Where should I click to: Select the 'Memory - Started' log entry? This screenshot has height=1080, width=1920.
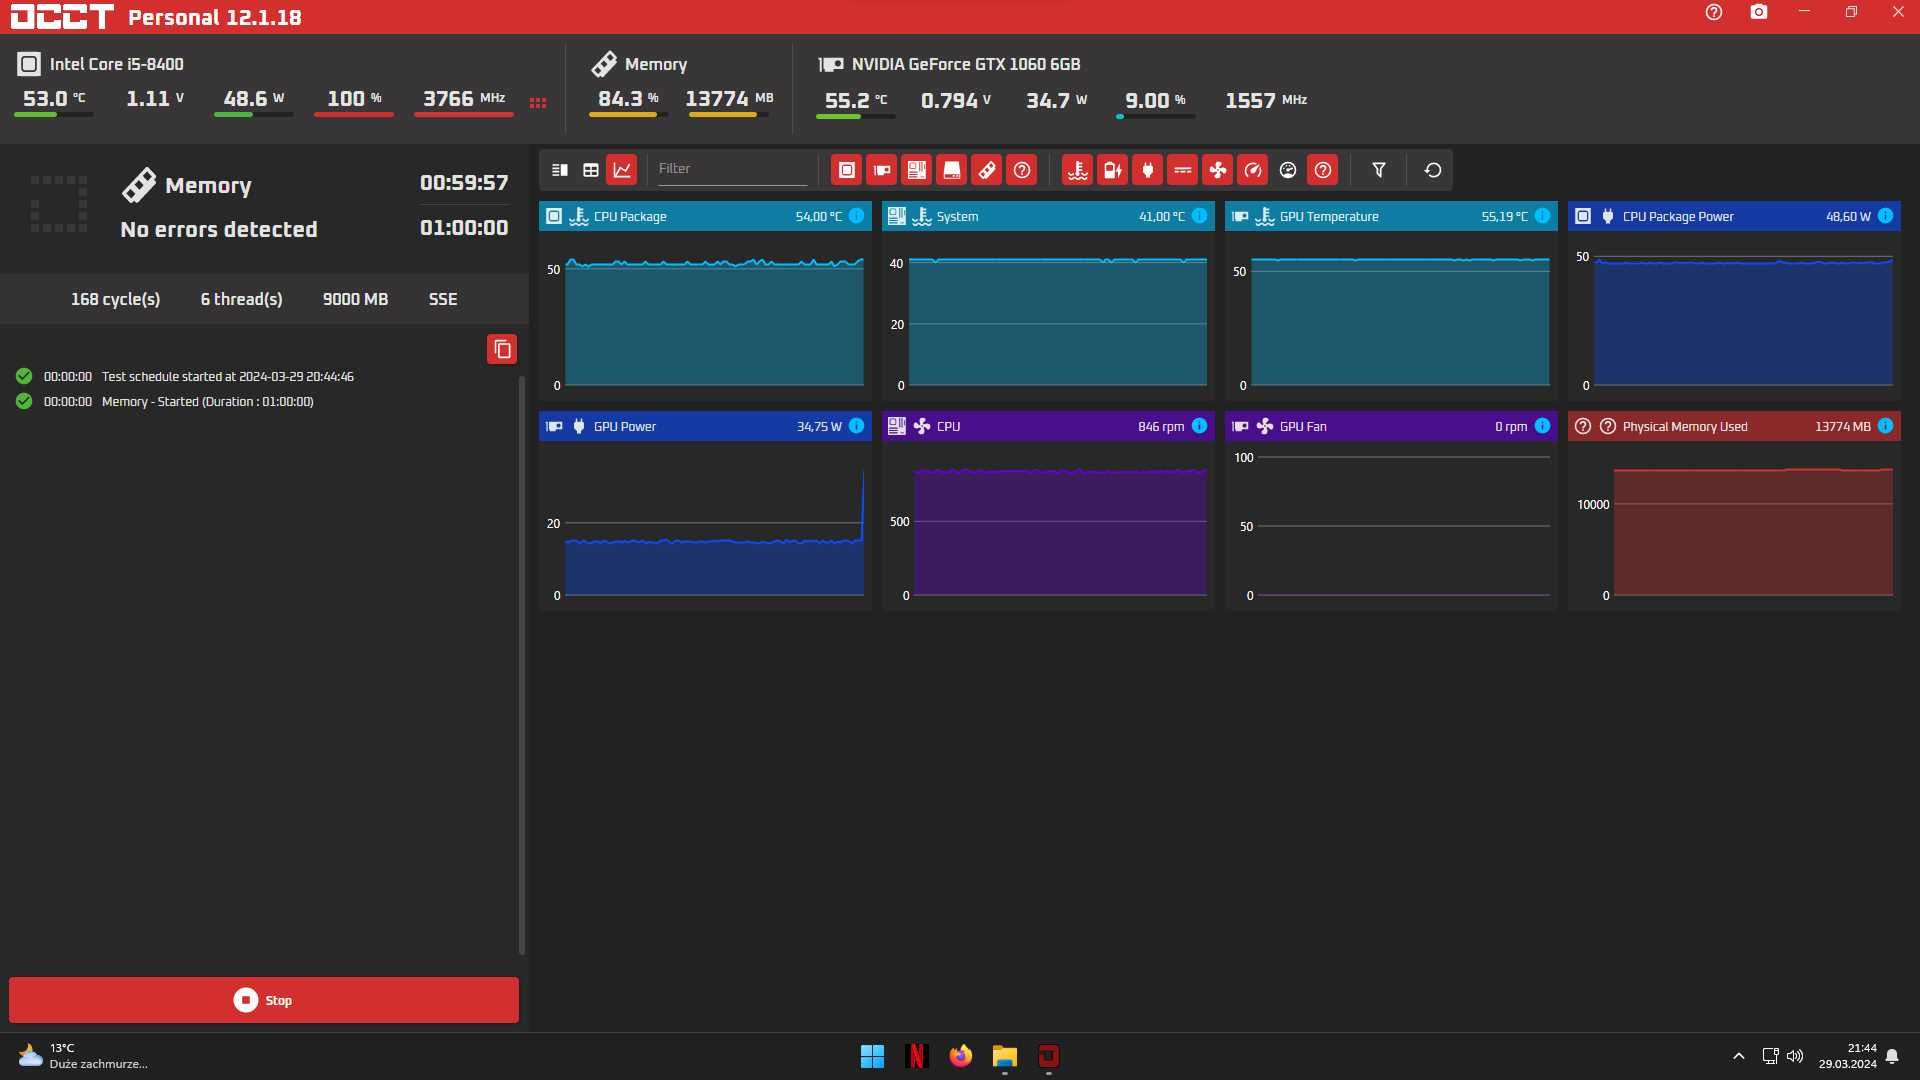pyautogui.click(x=165, y=402)
